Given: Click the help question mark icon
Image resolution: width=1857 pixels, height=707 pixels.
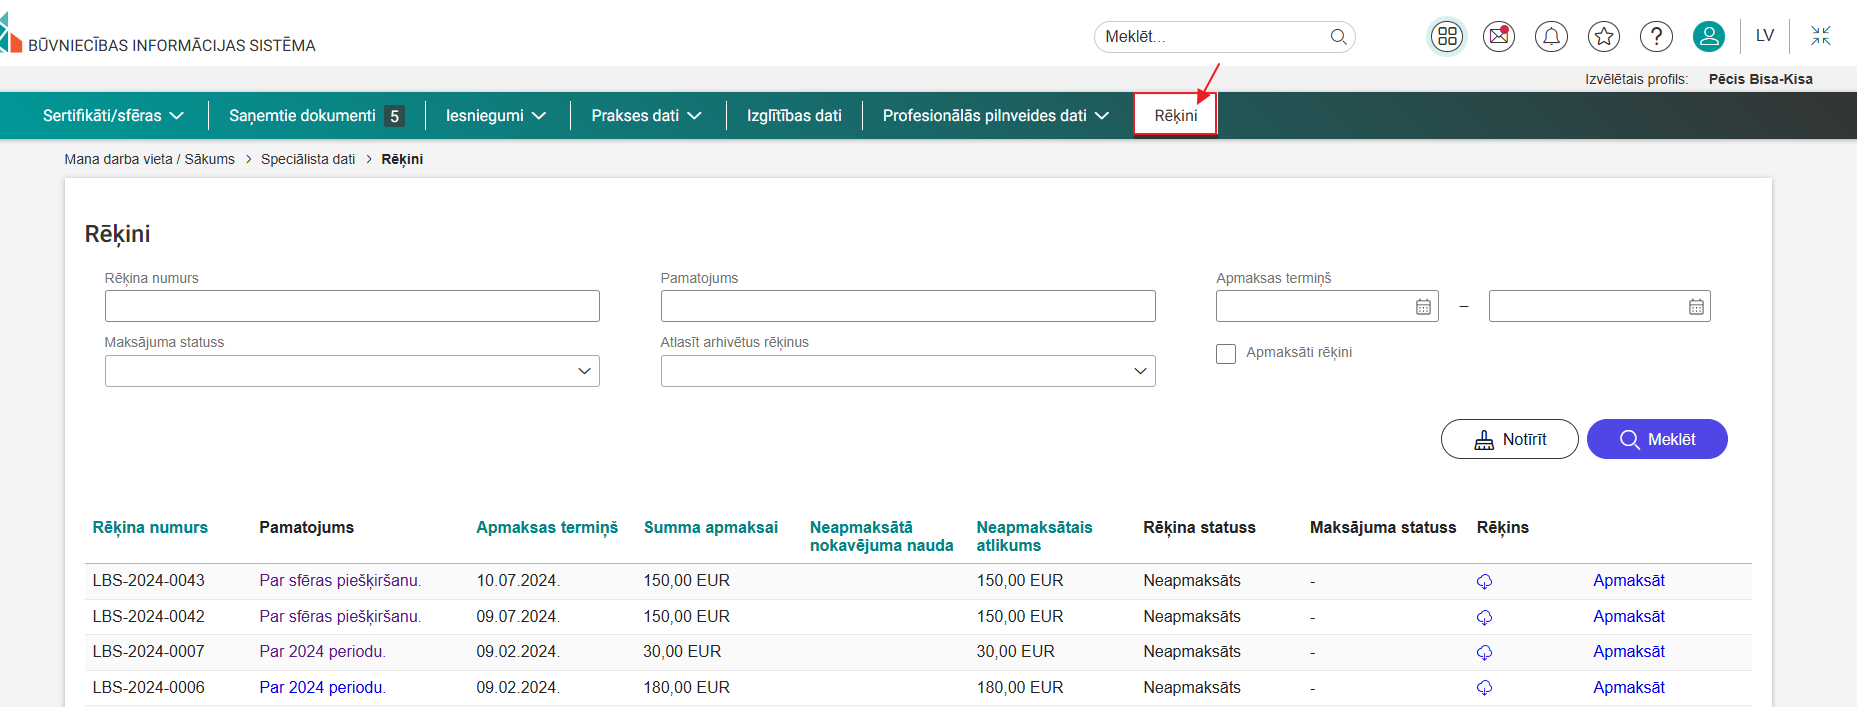Looking at the screenshot, I should tap(1656, 37).
